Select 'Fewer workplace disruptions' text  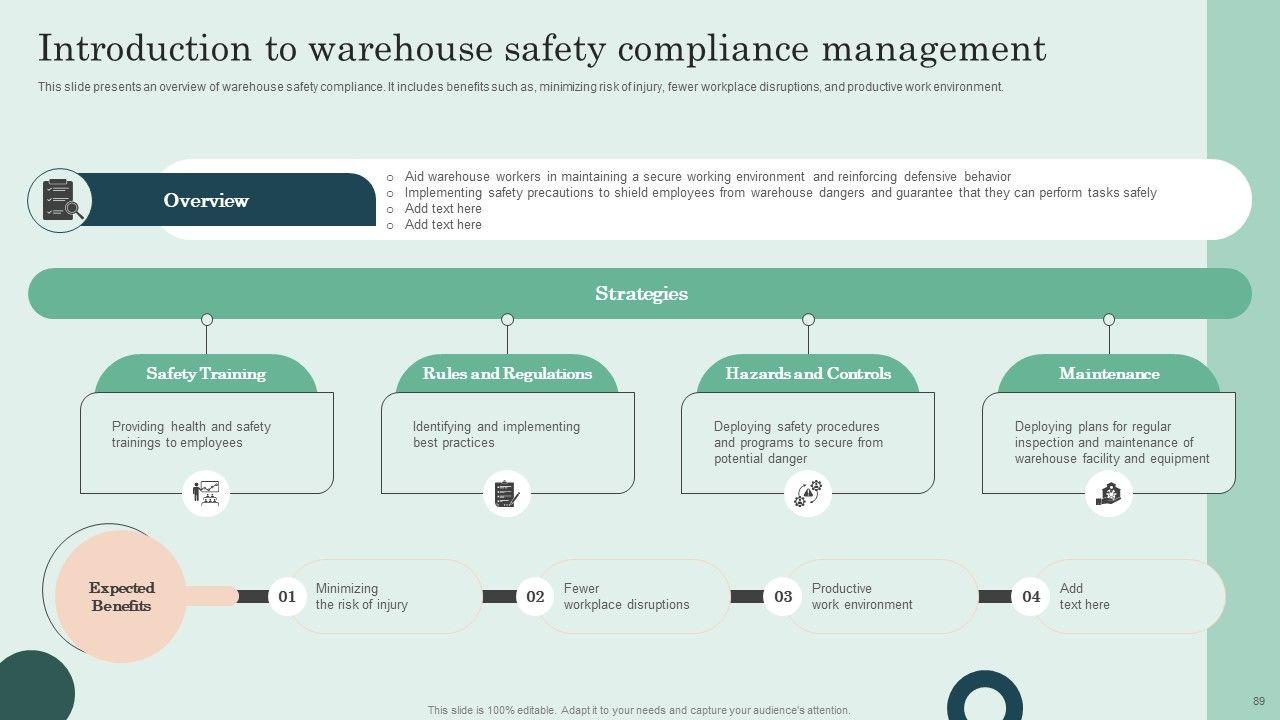click(x=626, y=597)
